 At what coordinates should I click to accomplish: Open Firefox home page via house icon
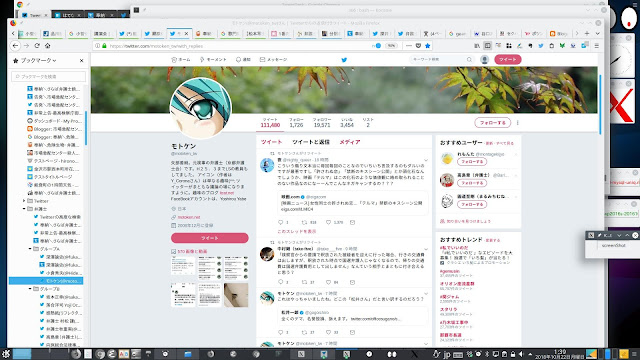coord(48,46)
